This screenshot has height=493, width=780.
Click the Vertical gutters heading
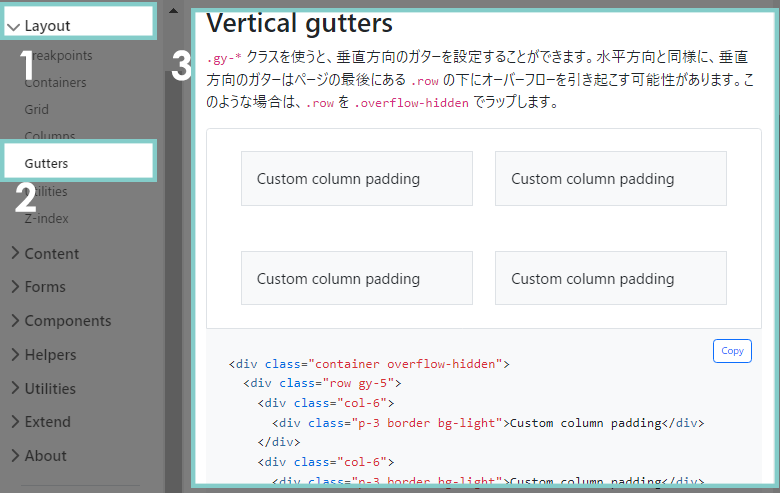(x=299, y=23)
